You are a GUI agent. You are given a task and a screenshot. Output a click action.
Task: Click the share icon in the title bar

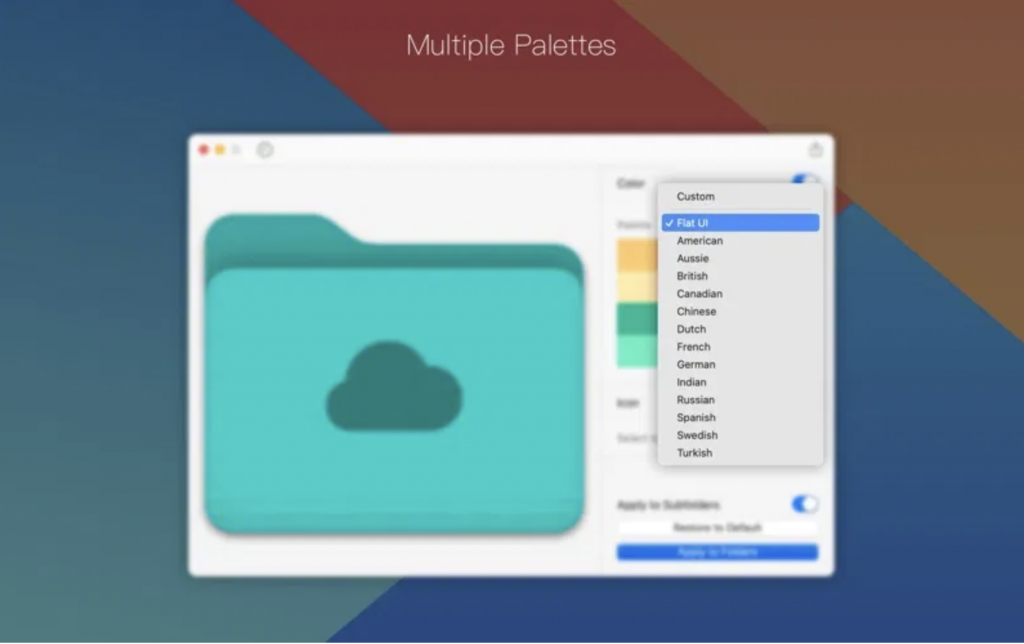[x=815, y=150]
